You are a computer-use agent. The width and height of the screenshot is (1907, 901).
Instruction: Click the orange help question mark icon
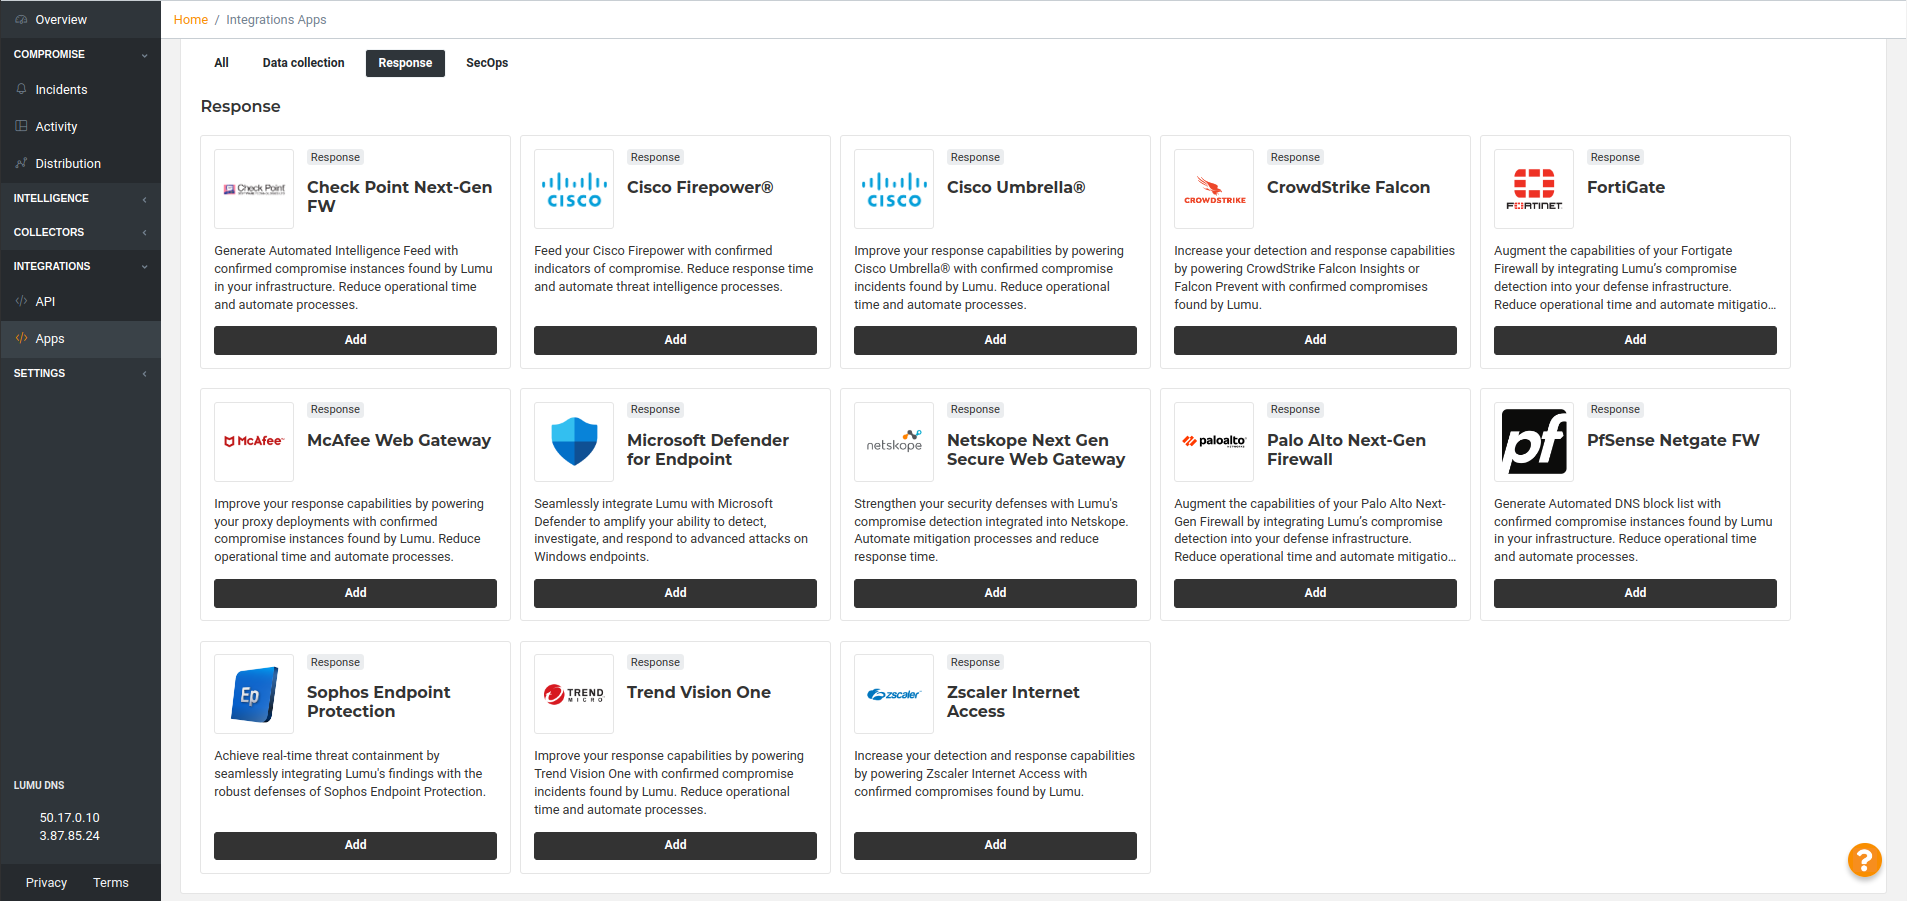1863,859
